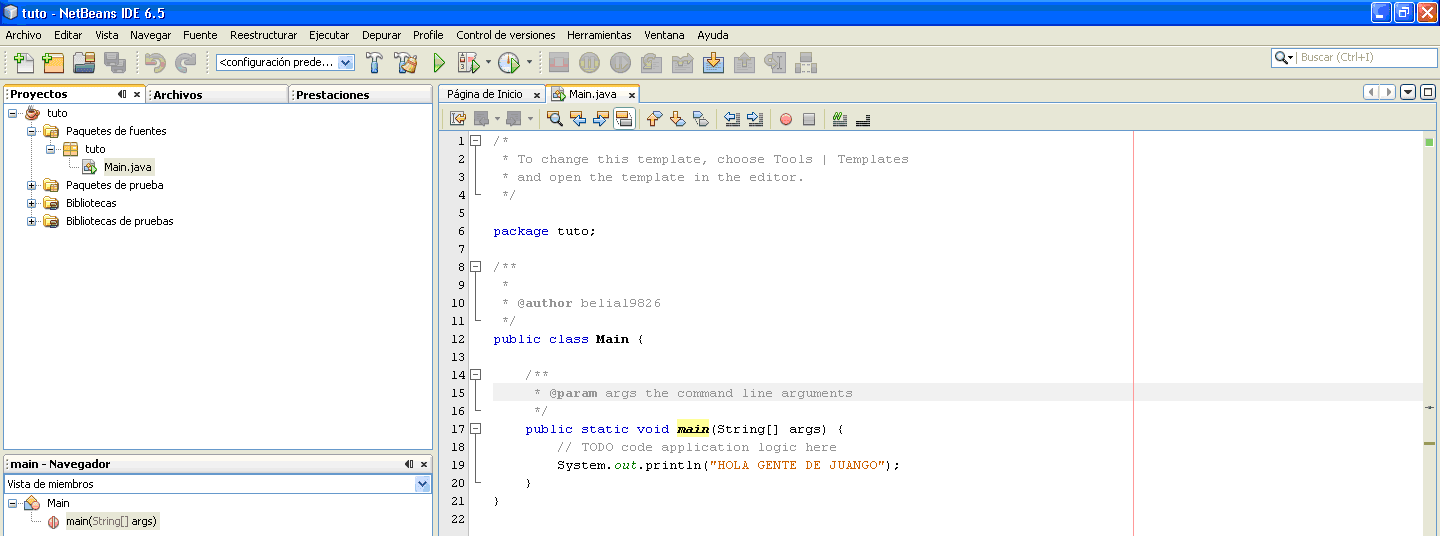Click the yellow marker in the editor's error stripe

pos(1430,443)
